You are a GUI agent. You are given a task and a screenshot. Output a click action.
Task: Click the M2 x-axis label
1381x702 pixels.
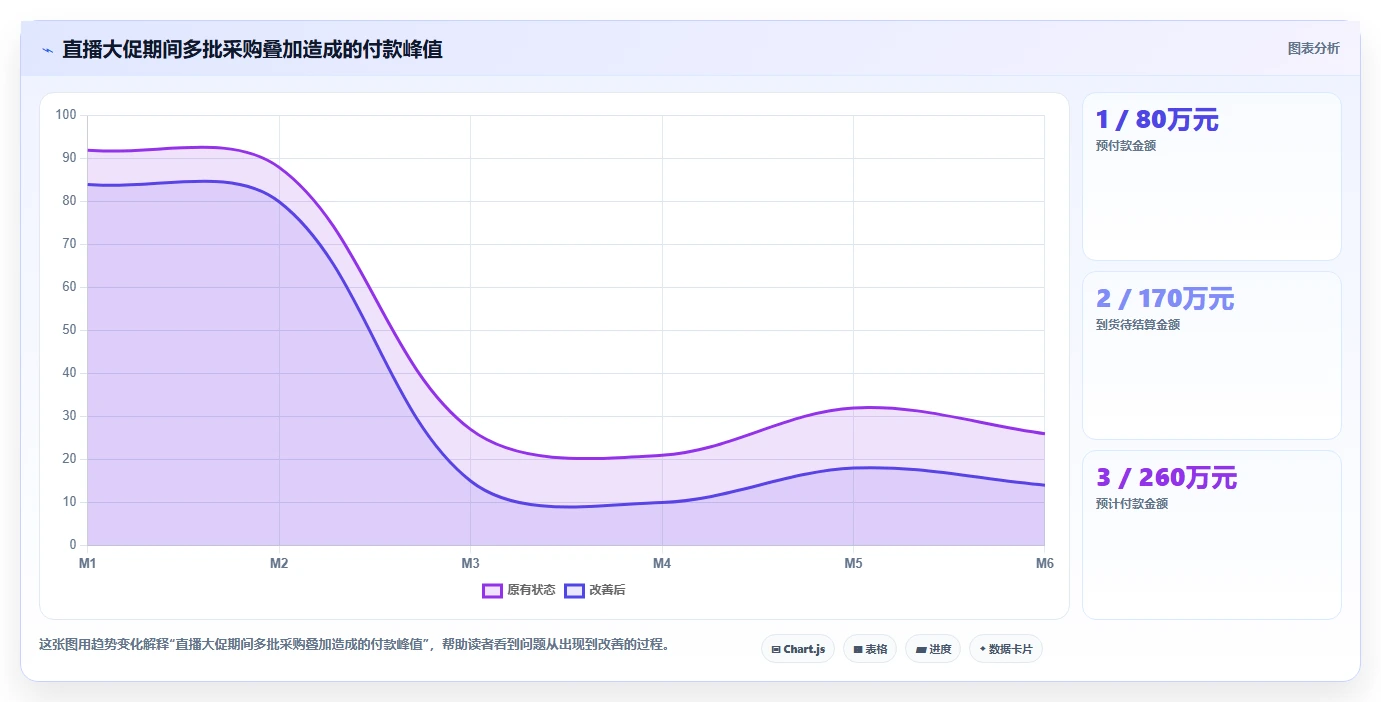(x=279, y=564)
